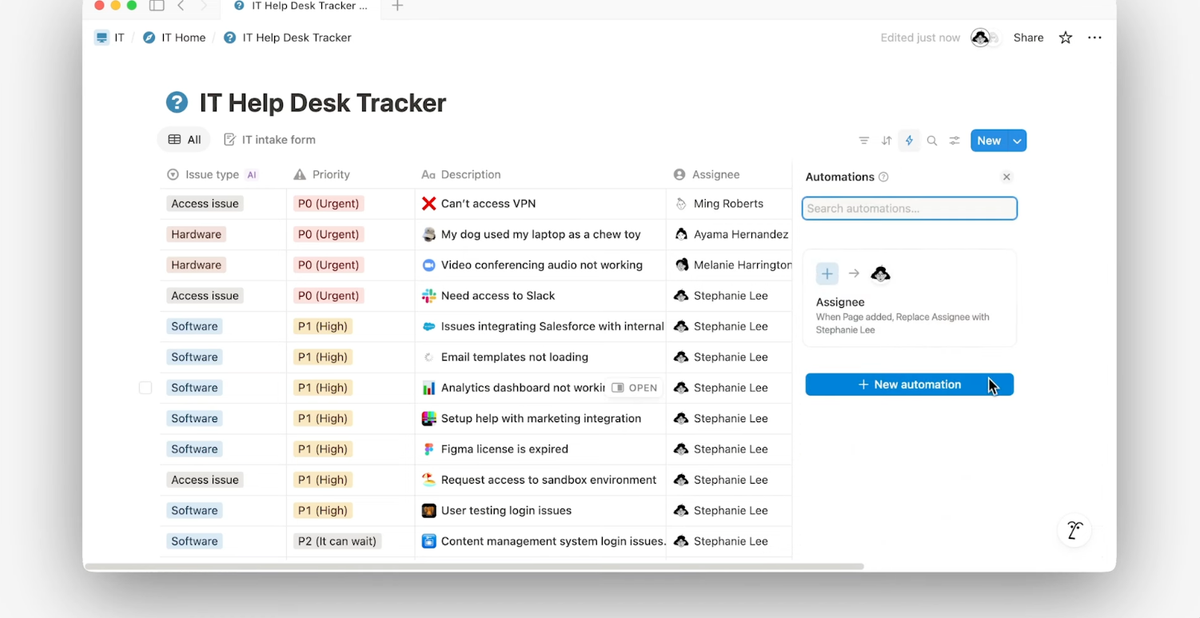Viewport: 1200px width, 618px height.
Task: Toggle the favorite star for this page
Action: click(x=1064, y=37)
